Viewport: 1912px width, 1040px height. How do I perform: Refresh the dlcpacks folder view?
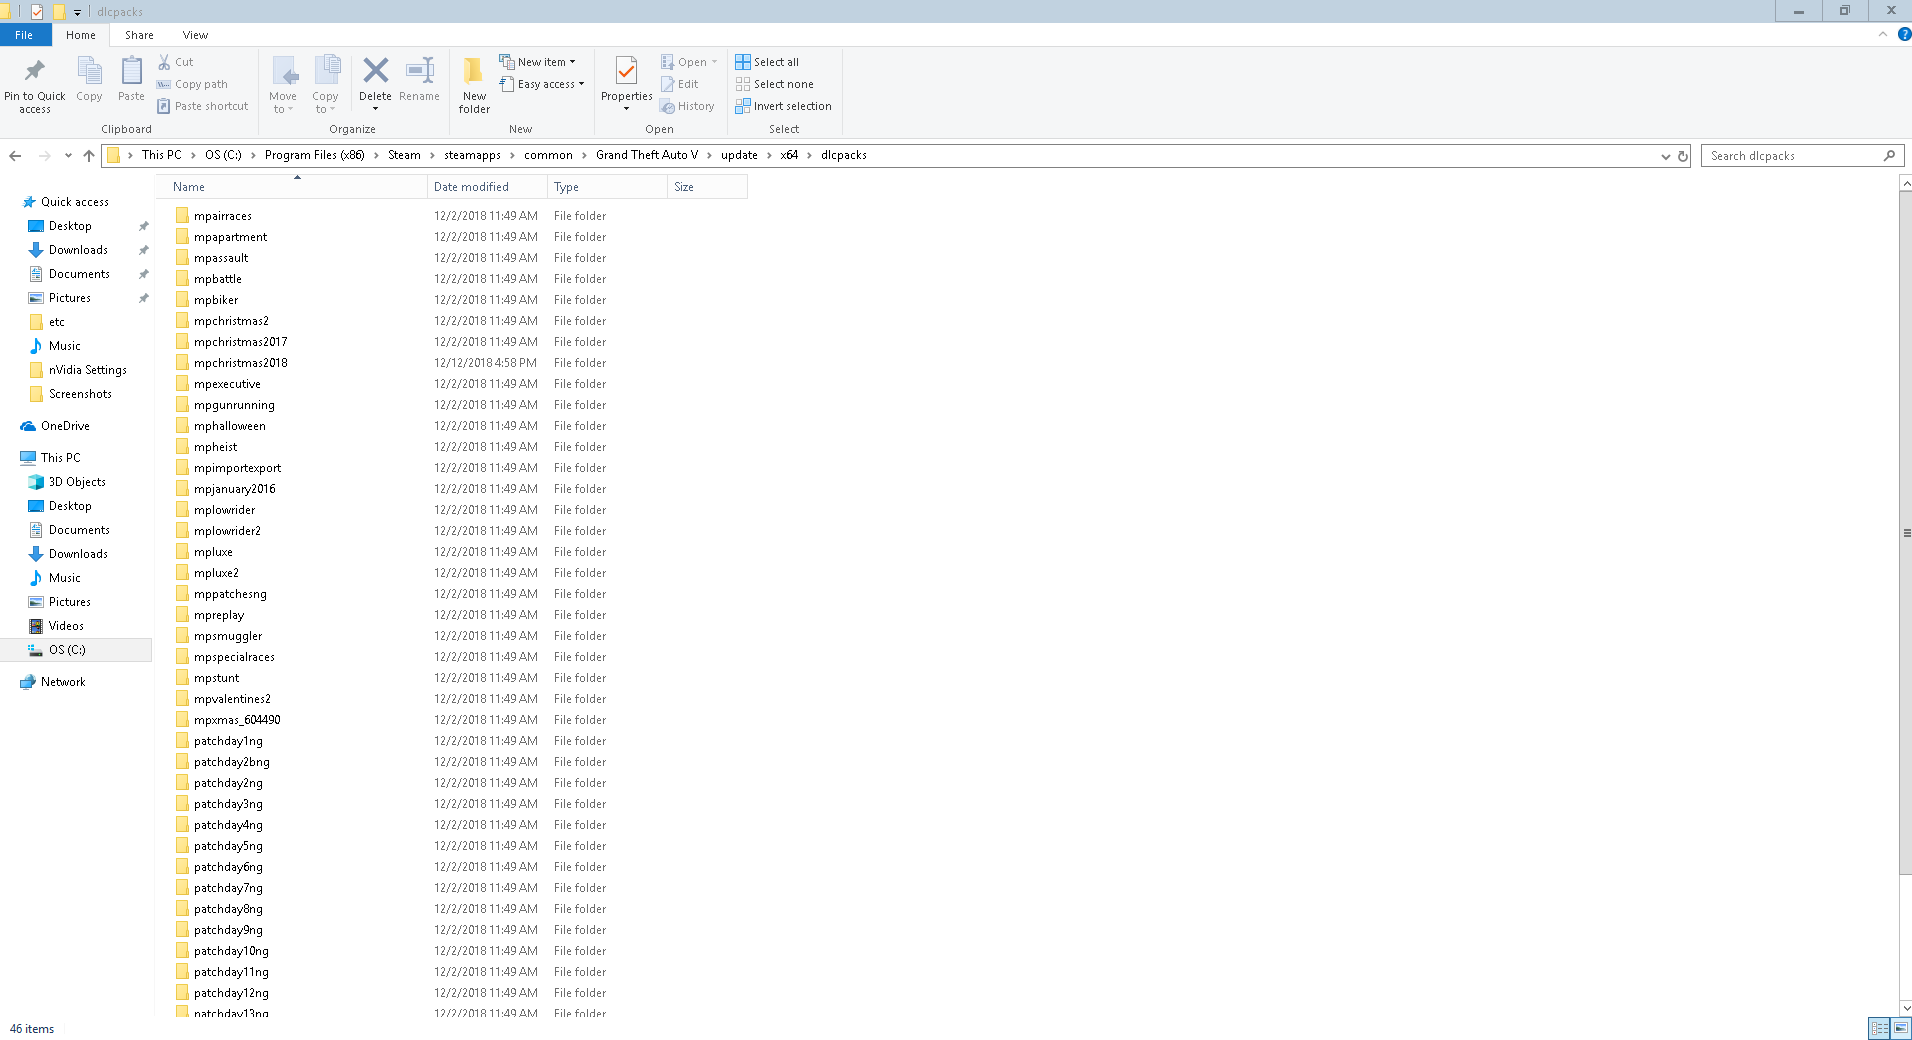click(x=1683, y=156)
